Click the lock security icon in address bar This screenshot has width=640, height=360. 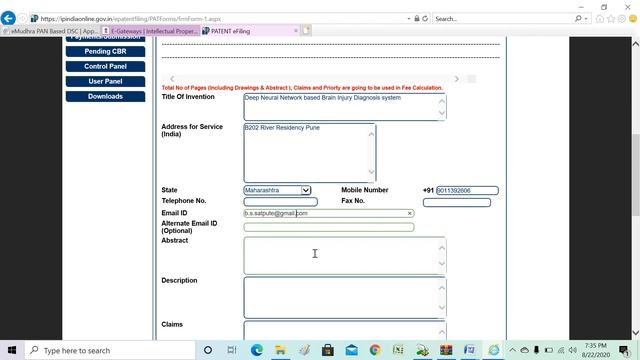coord(417,19)
